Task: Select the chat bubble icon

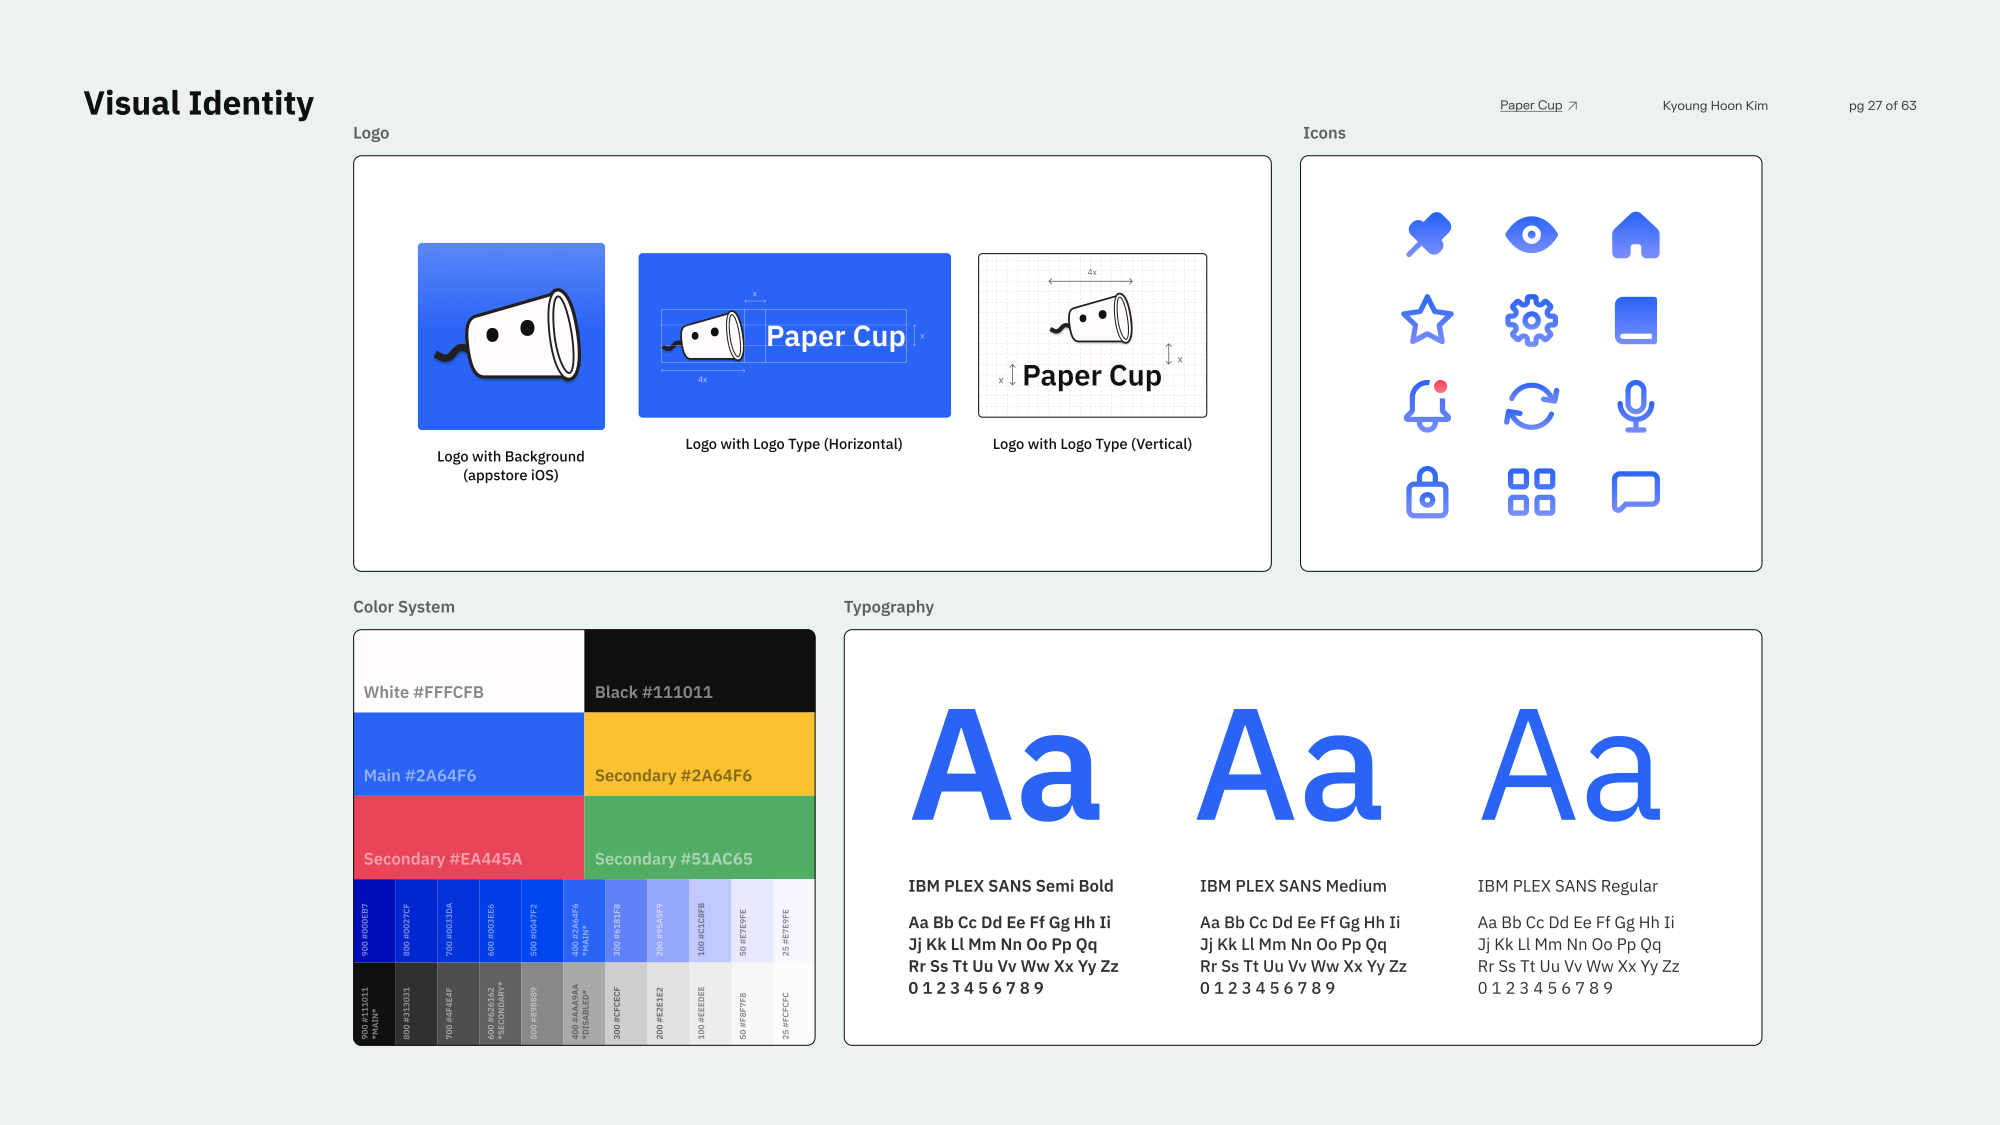Action: (1636, 492)
